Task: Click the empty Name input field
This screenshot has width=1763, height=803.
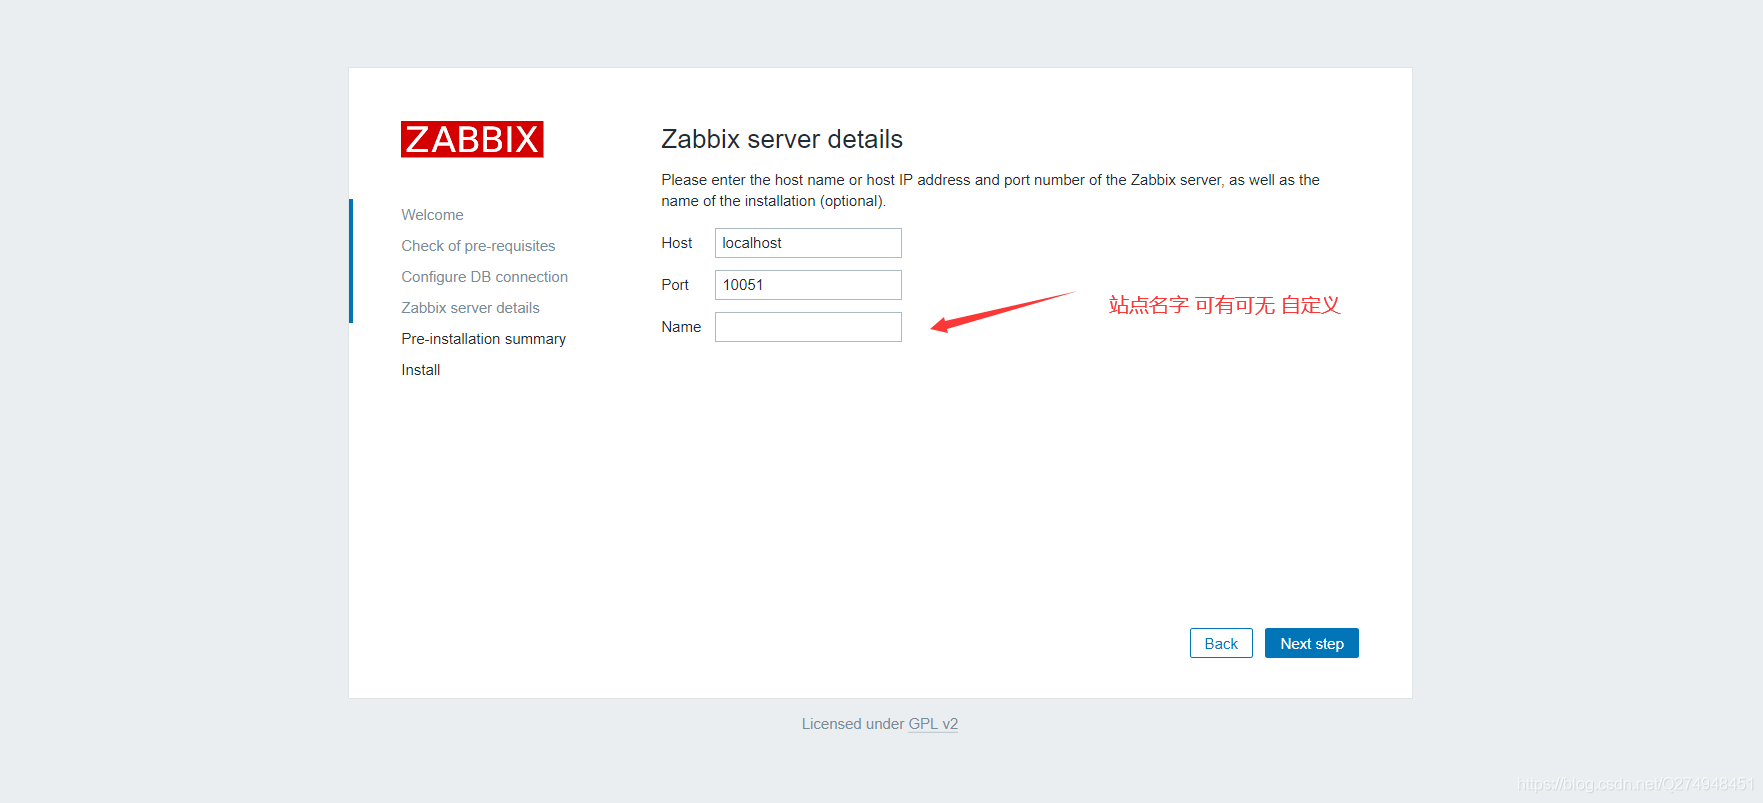Action: [x=808, y=327]
